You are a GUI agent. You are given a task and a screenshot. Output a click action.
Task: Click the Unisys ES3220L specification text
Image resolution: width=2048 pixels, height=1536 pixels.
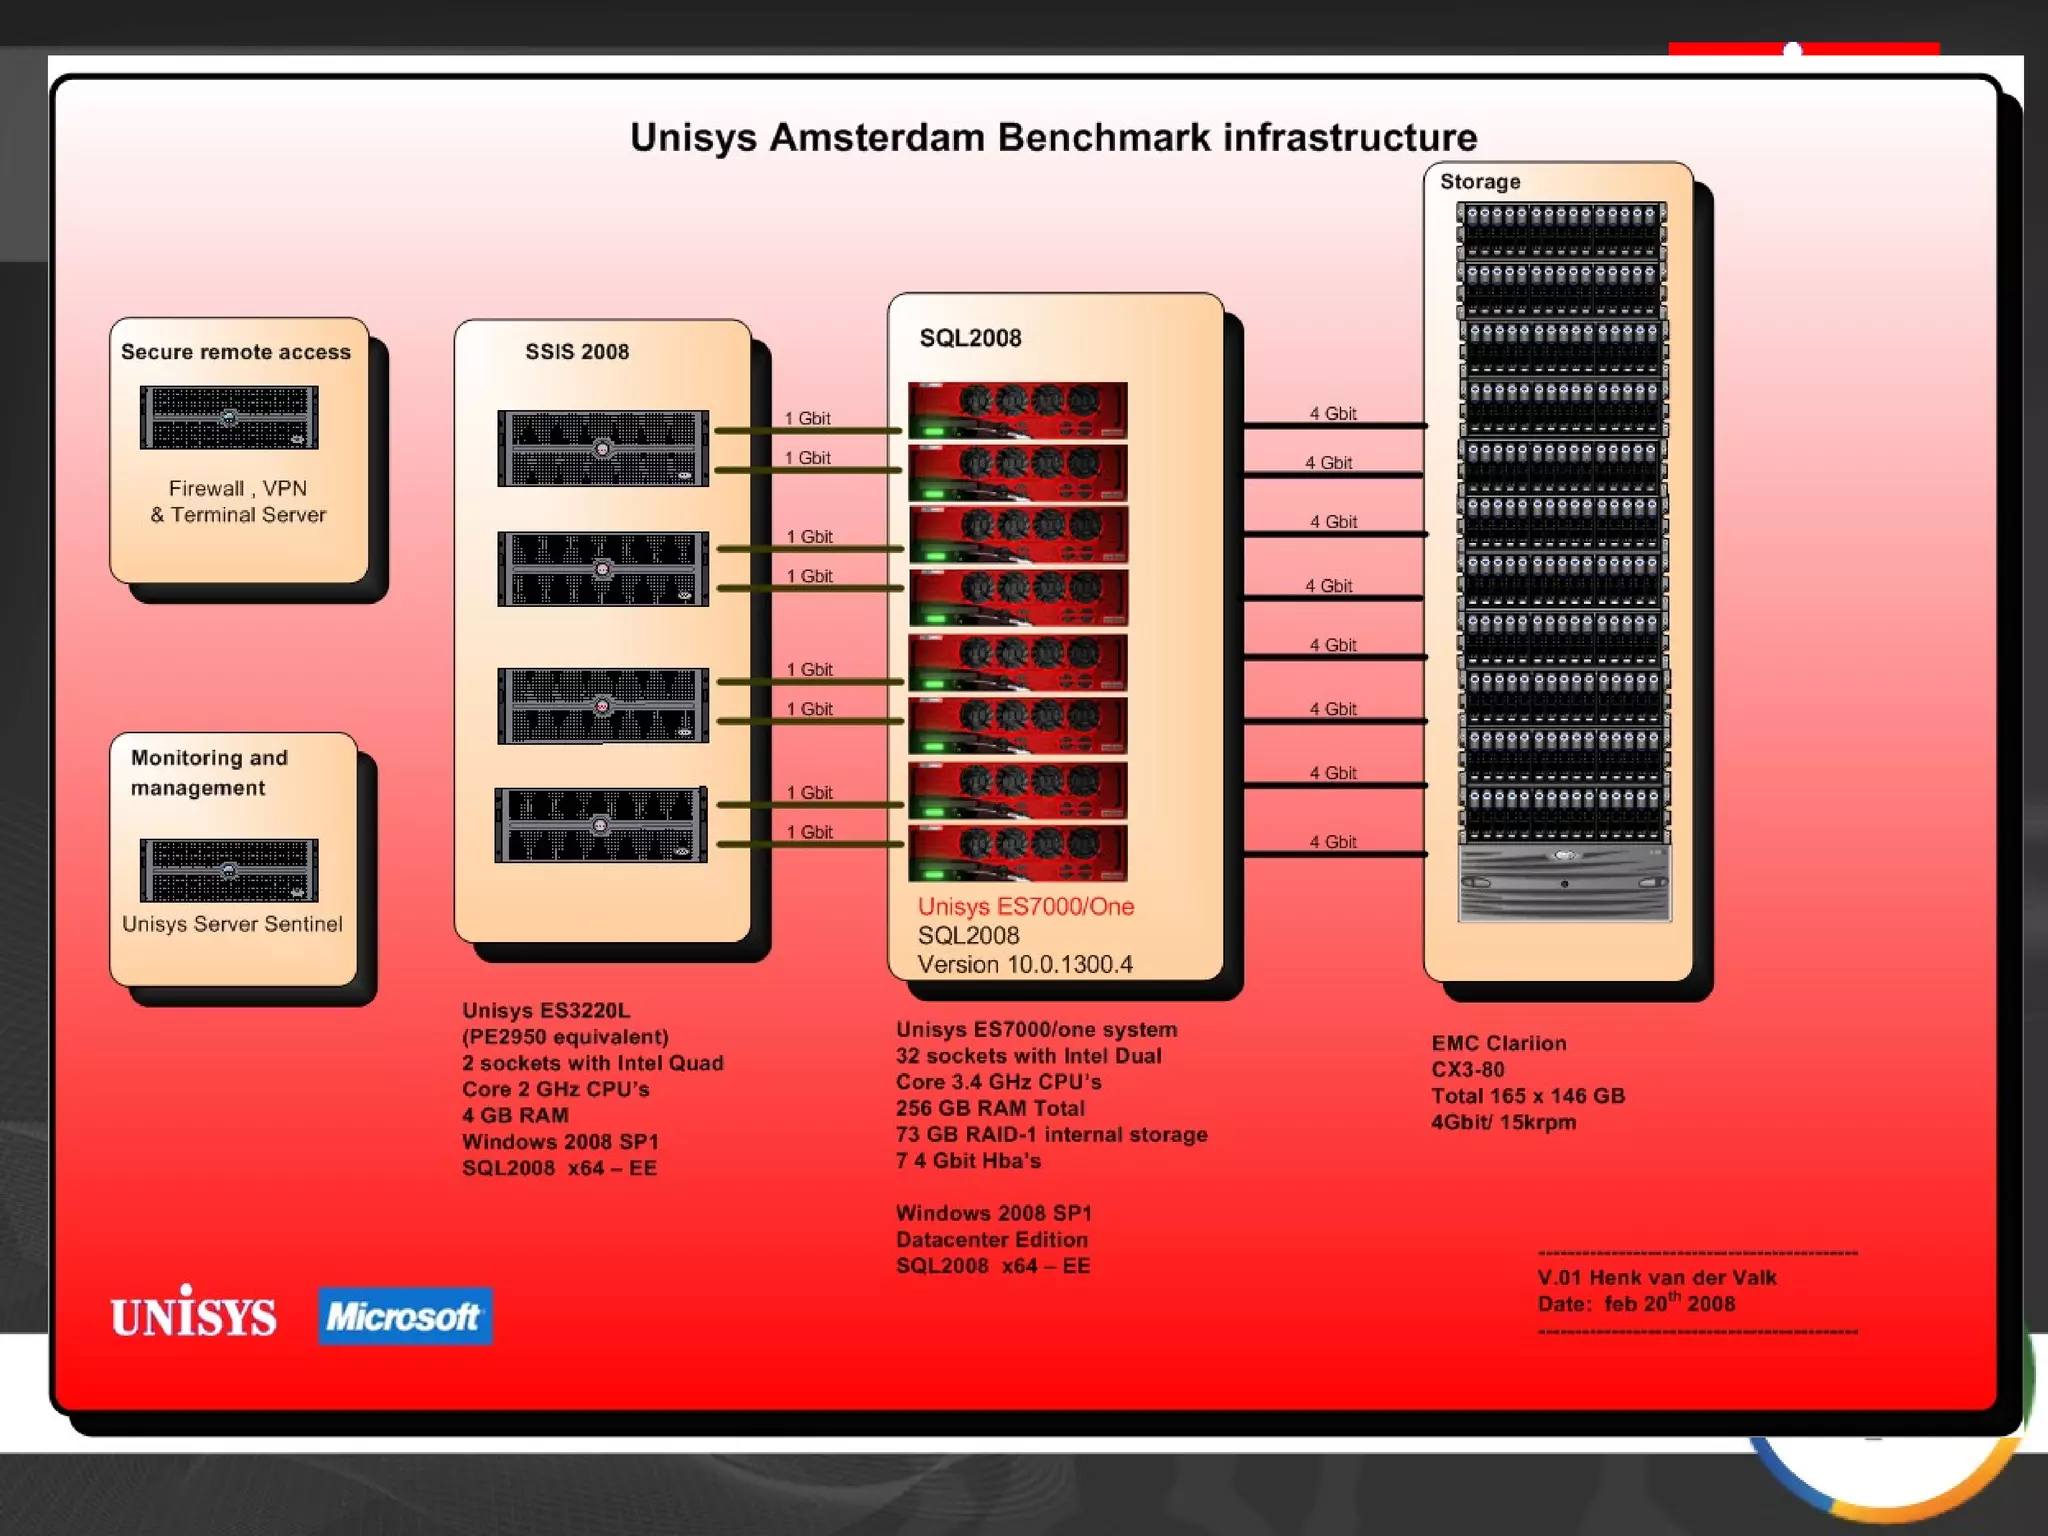coord(592,1088)
